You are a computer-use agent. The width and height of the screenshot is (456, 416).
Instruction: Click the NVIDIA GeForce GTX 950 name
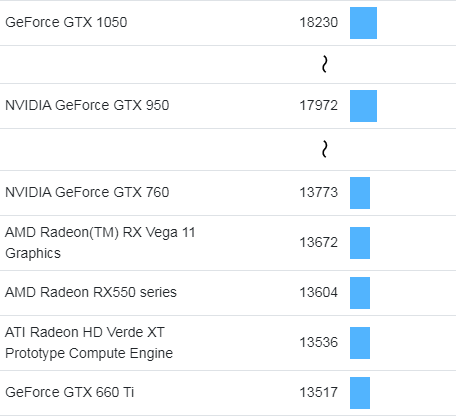click(x=87, y=105)
